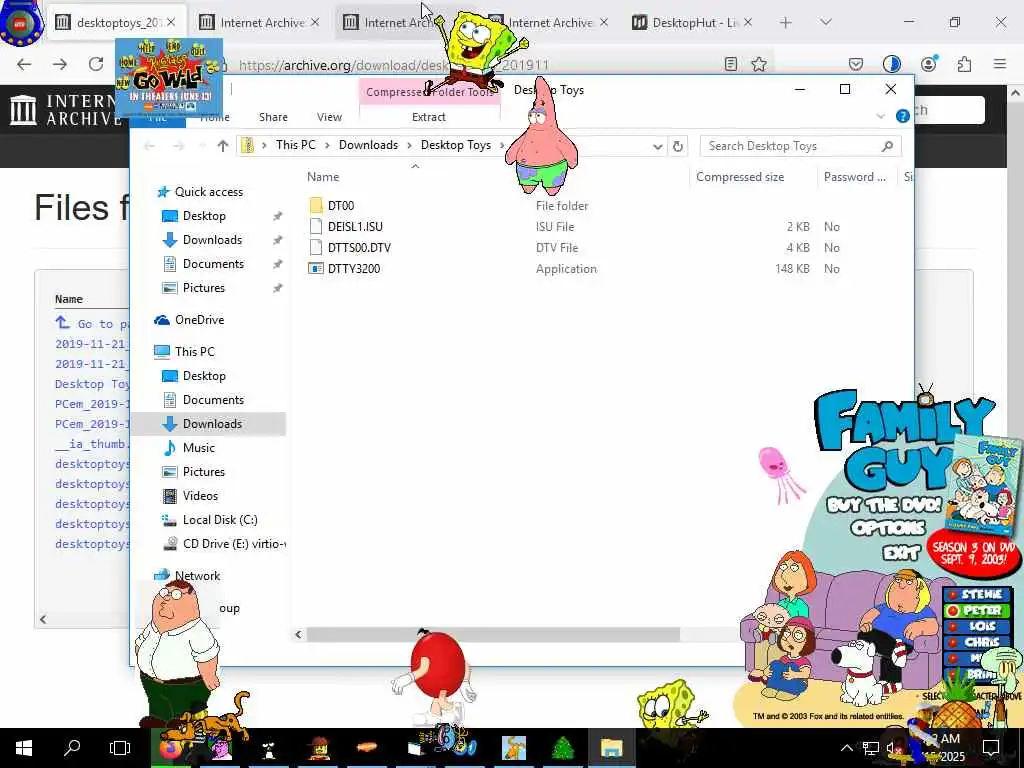Open Explorer help question mark icon
Screen dimensions: 1024x768
(x=903, y=116)
